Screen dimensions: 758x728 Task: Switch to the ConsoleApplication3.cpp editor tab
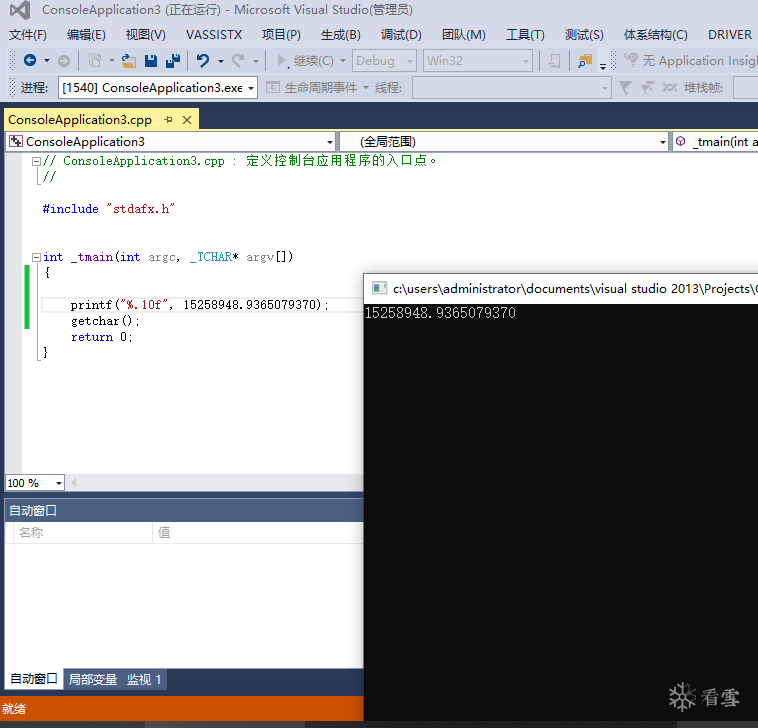coord(80,119)
